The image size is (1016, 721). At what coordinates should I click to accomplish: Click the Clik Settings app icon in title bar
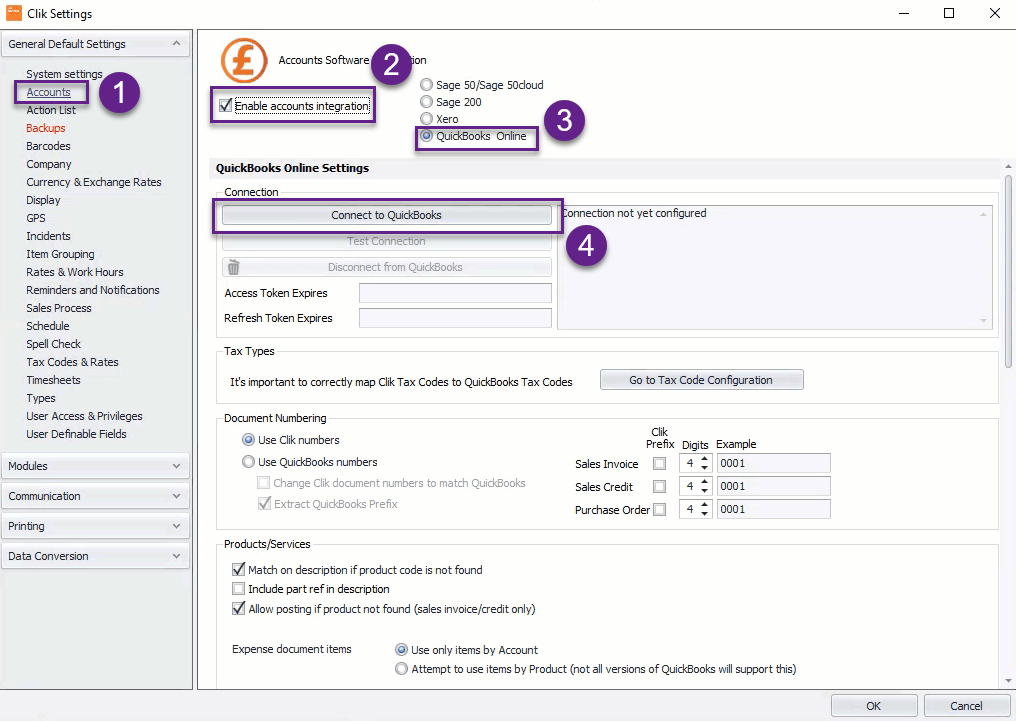(x=13, y=13)
